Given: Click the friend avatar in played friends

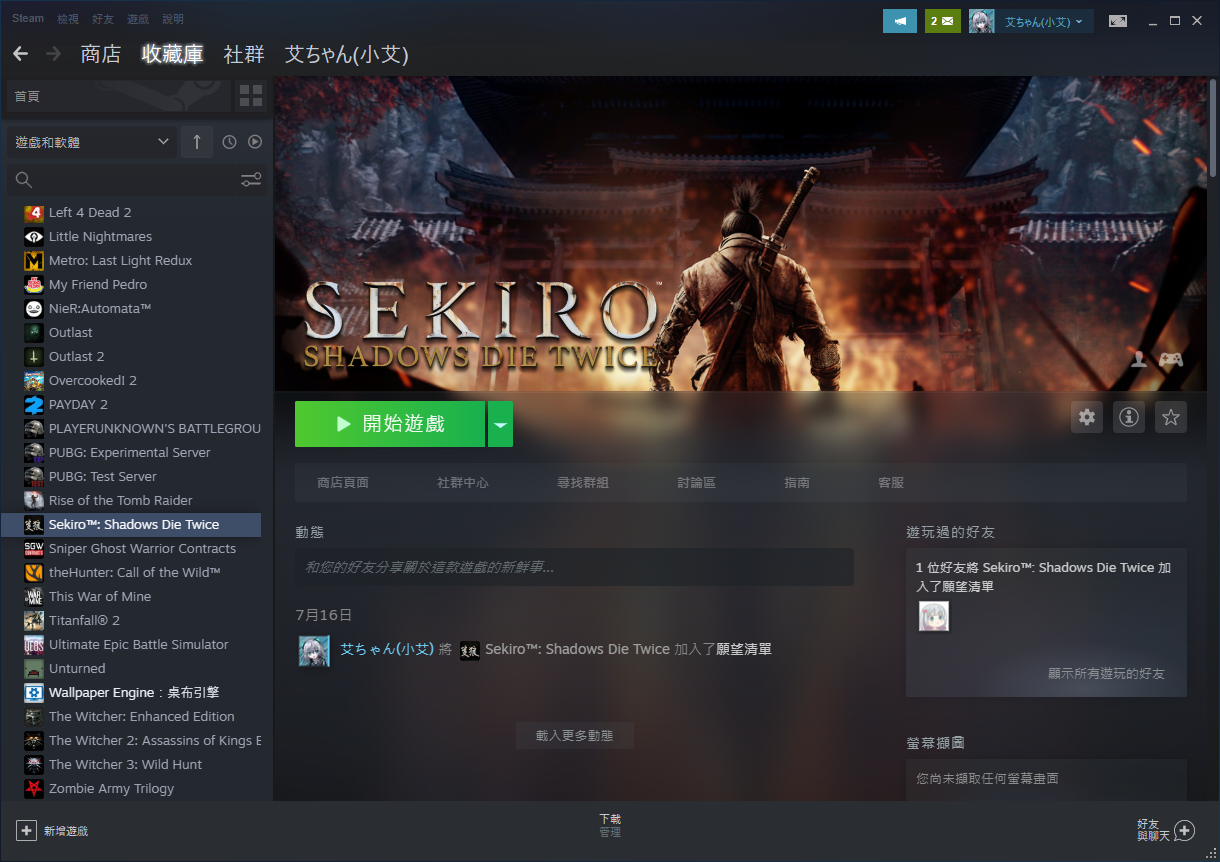Looking at the screenshot, I should pos(934,616).
